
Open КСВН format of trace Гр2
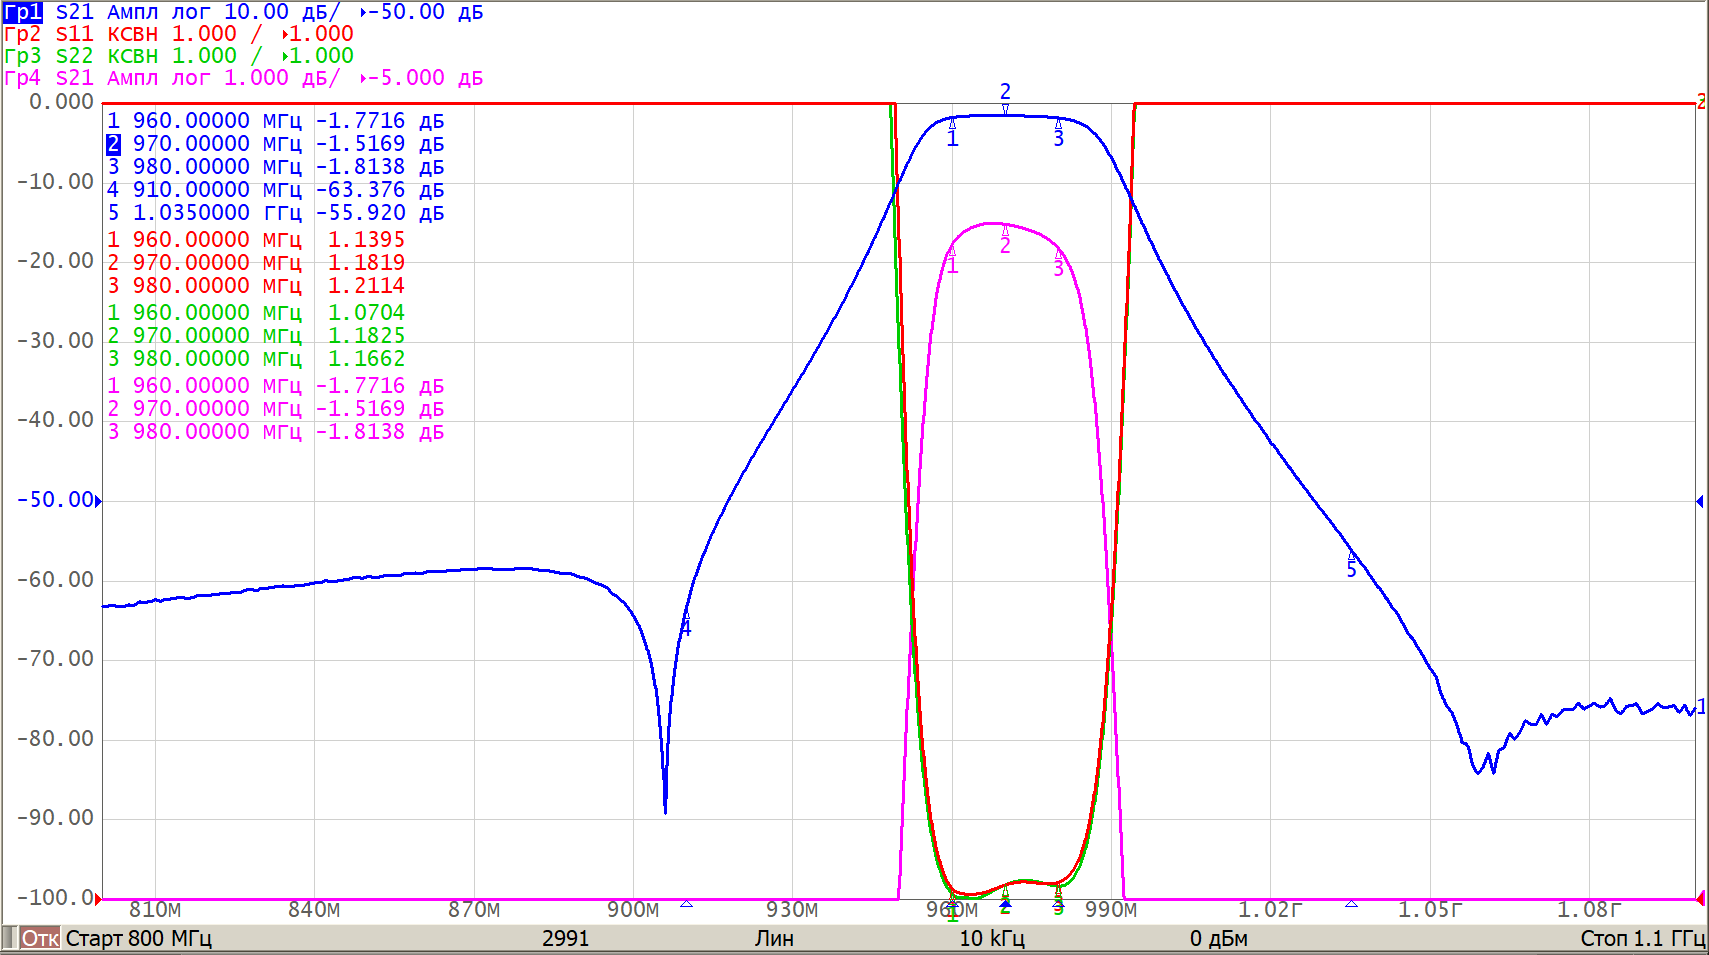pos(132,34)
